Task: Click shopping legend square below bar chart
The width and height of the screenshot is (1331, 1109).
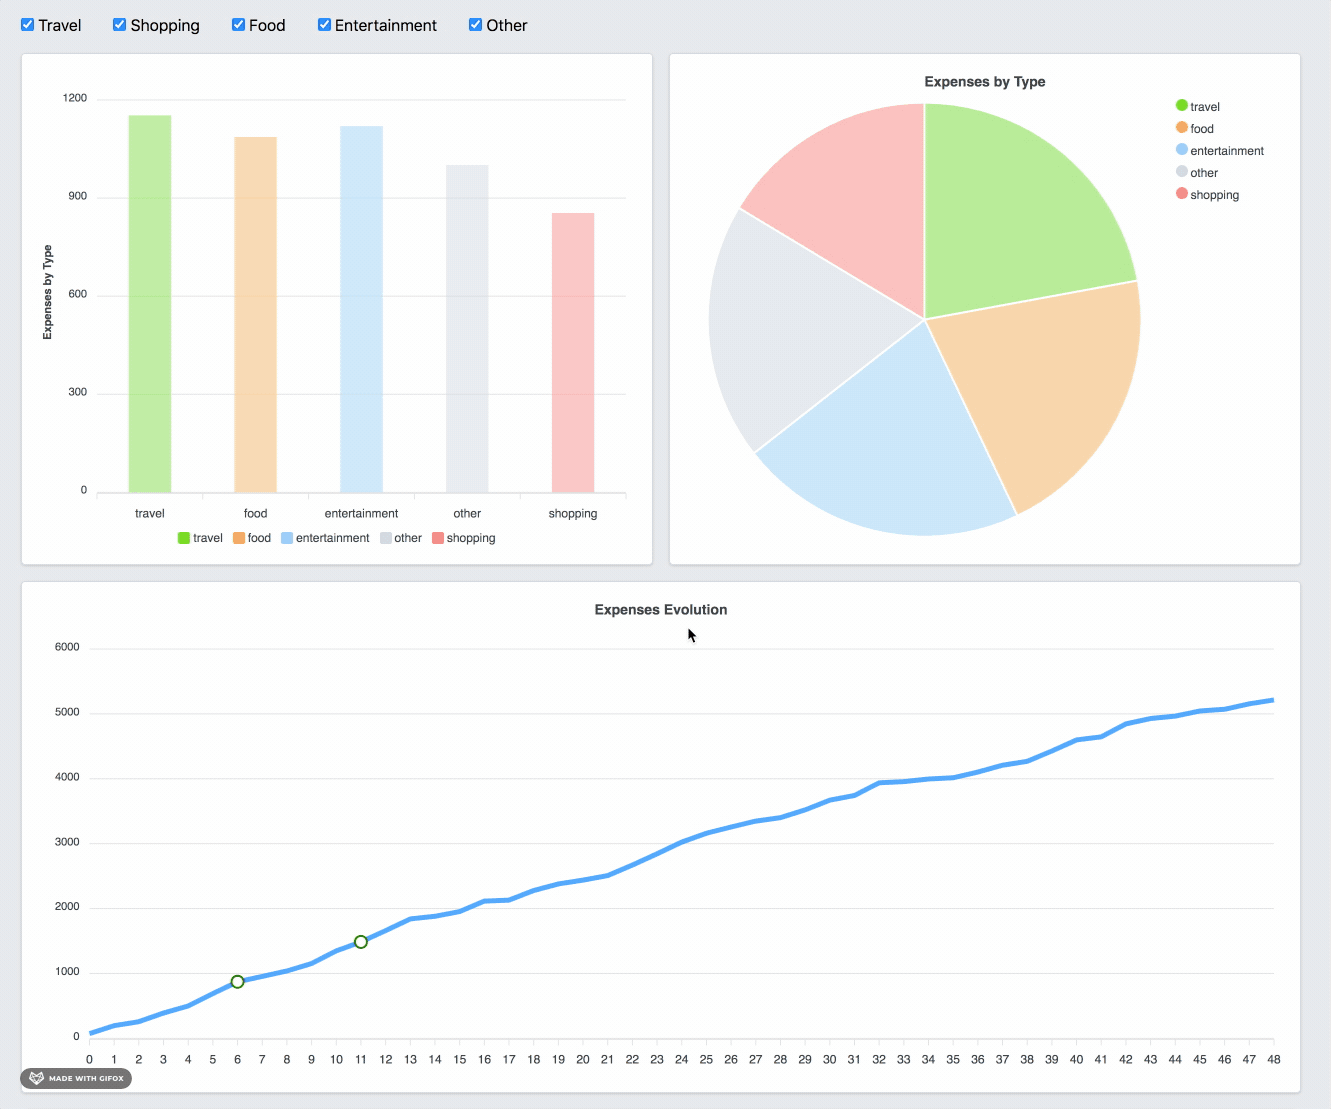Action: pyautogui.click(x=438, y=538)
